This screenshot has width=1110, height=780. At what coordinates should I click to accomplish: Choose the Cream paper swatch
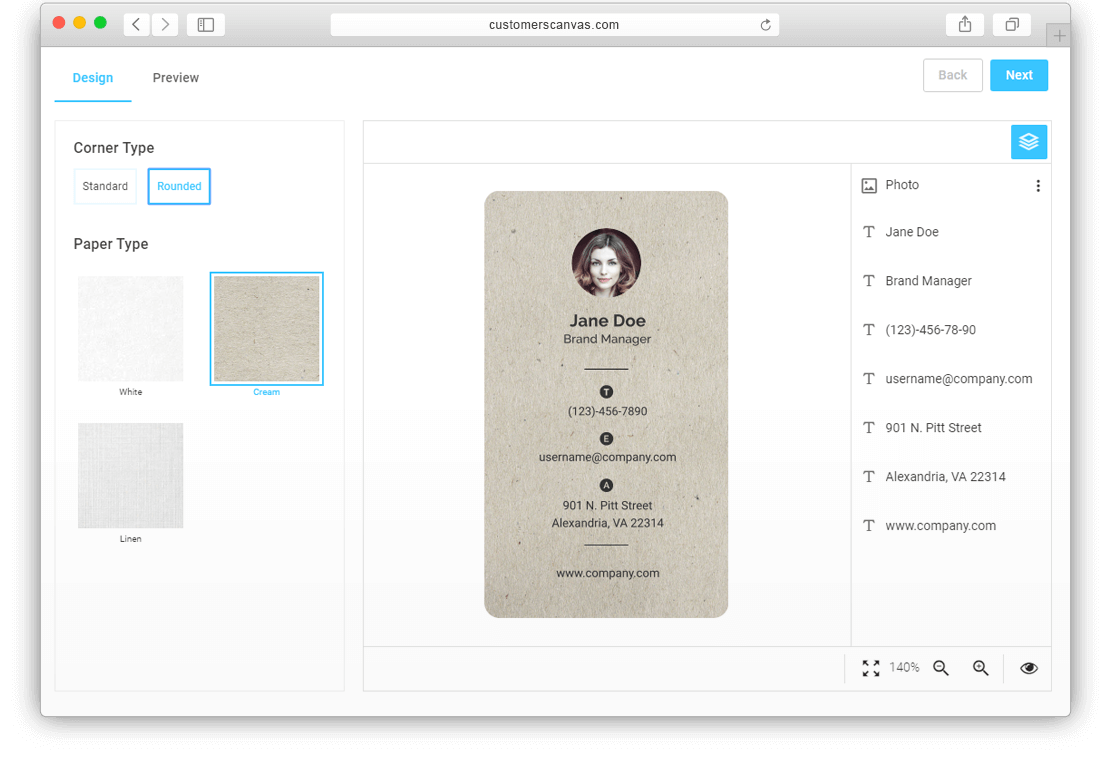tap(266, 329)
